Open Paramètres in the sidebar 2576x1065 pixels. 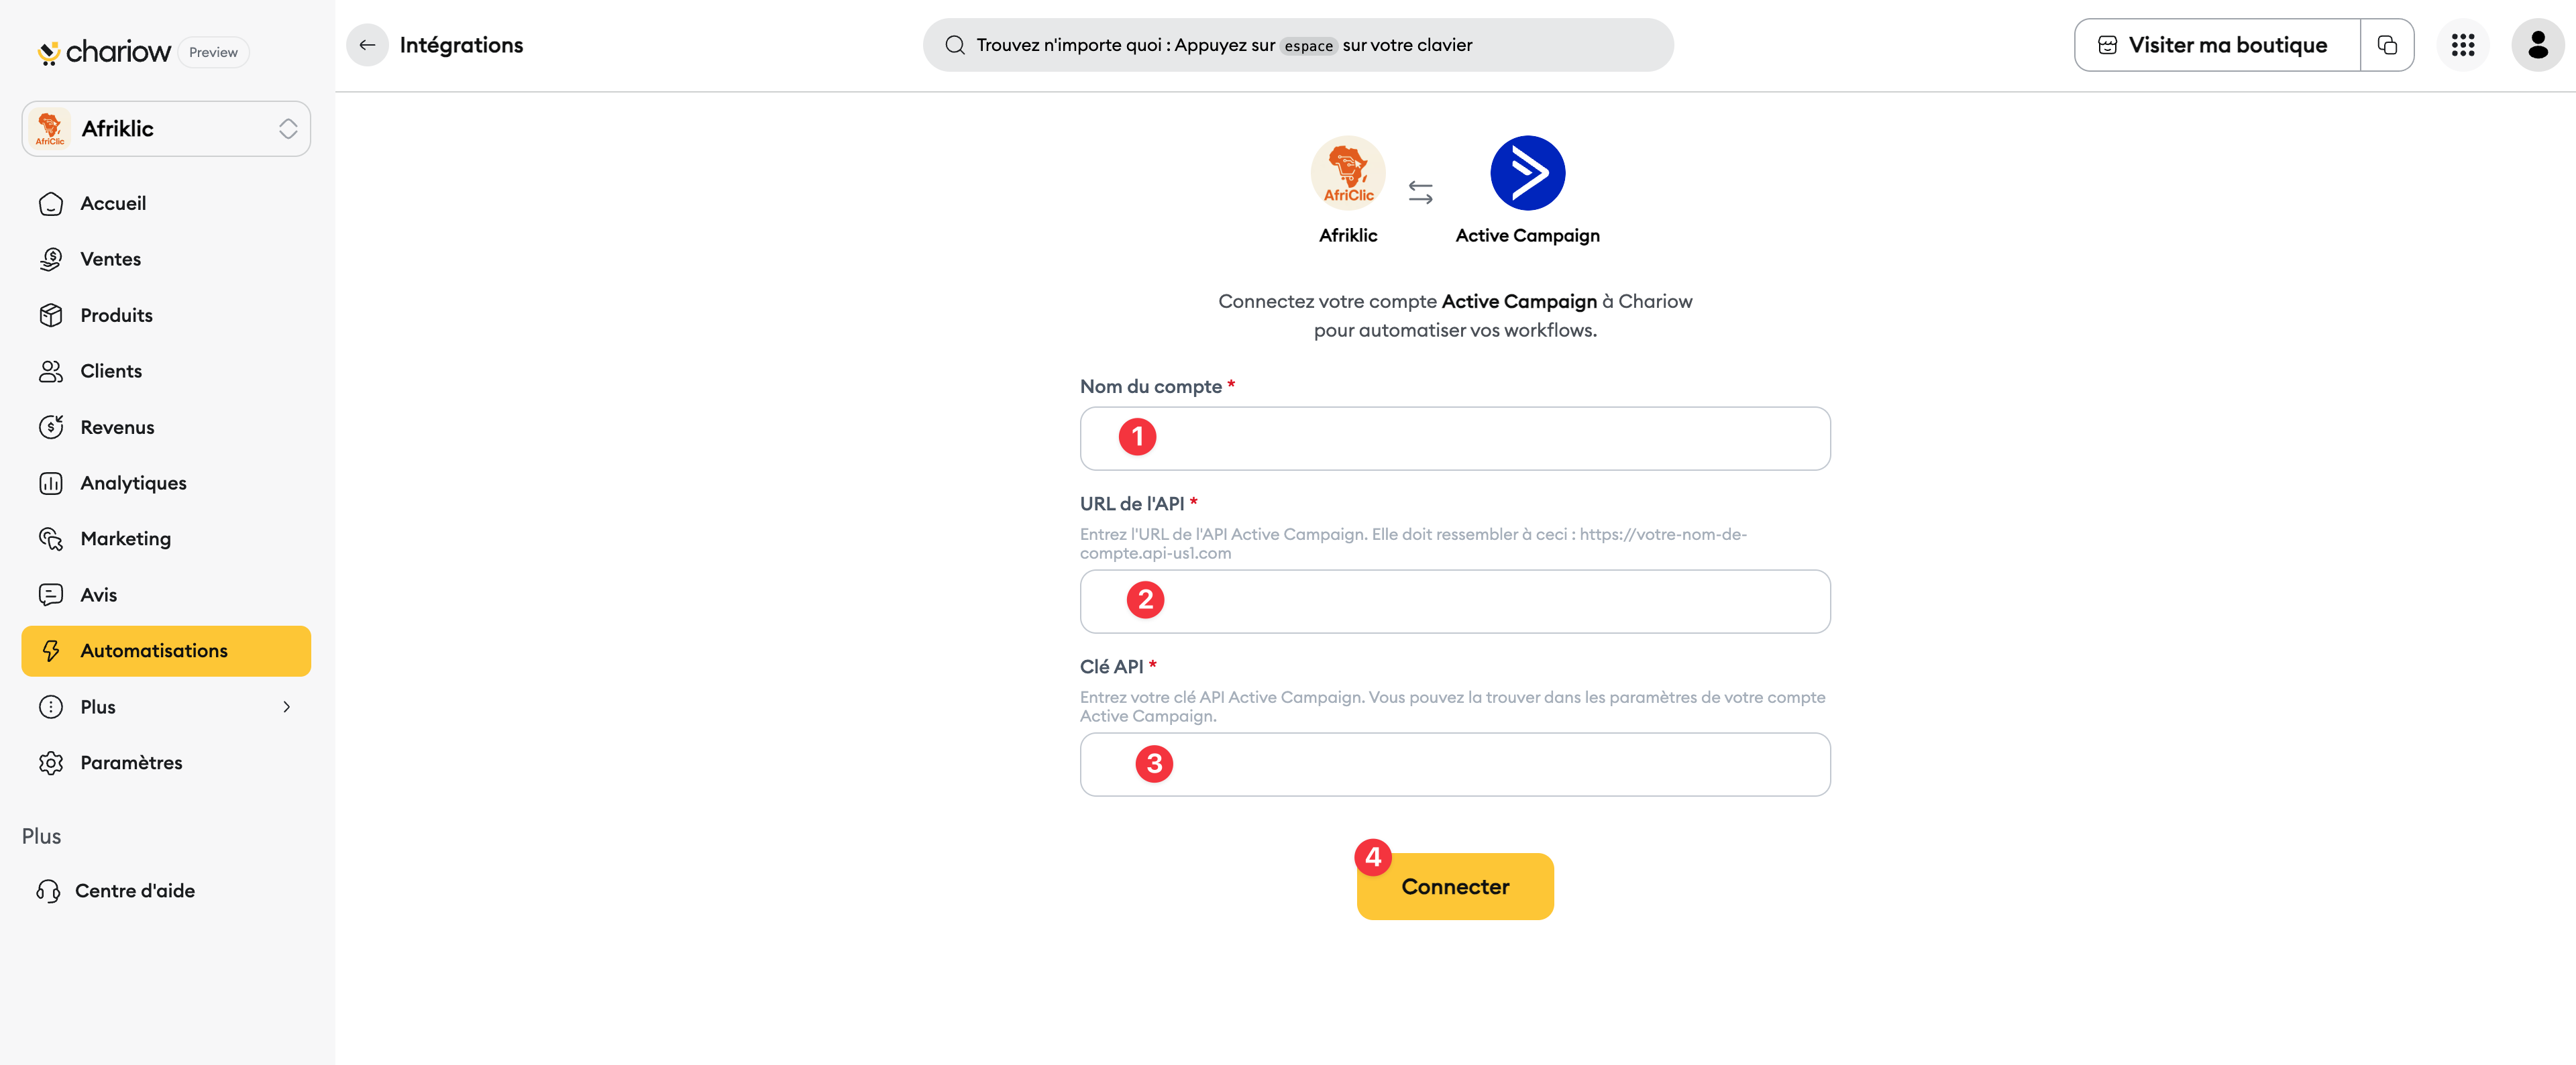[166, 763]
